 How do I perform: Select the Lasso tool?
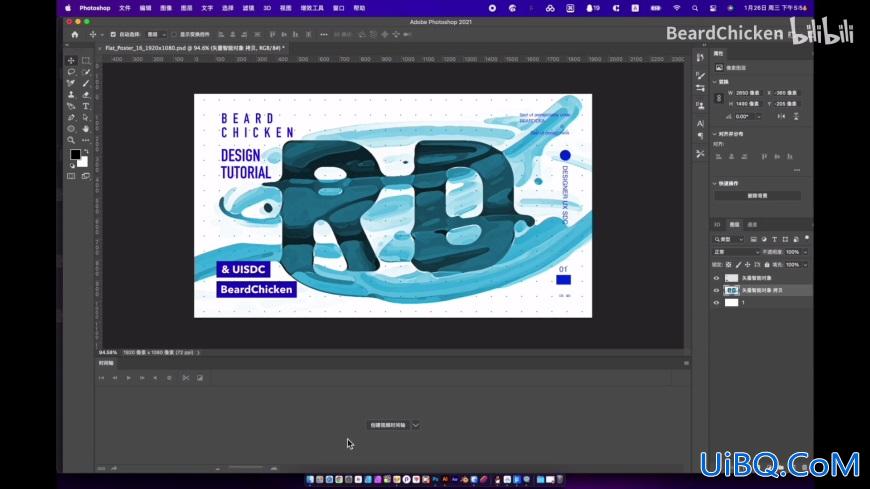[71, 72]
